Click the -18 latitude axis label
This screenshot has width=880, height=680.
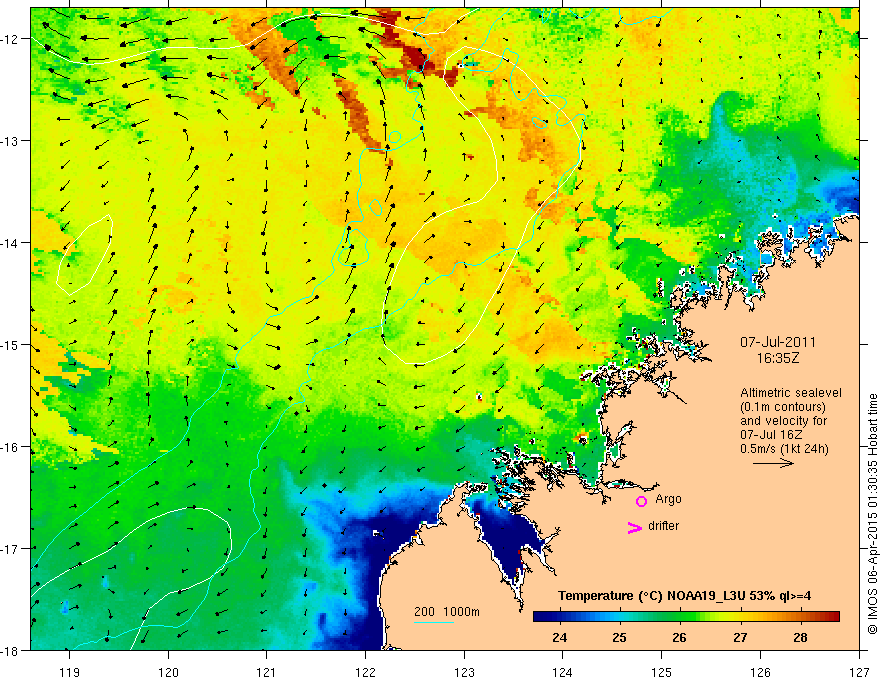[10, 650]
